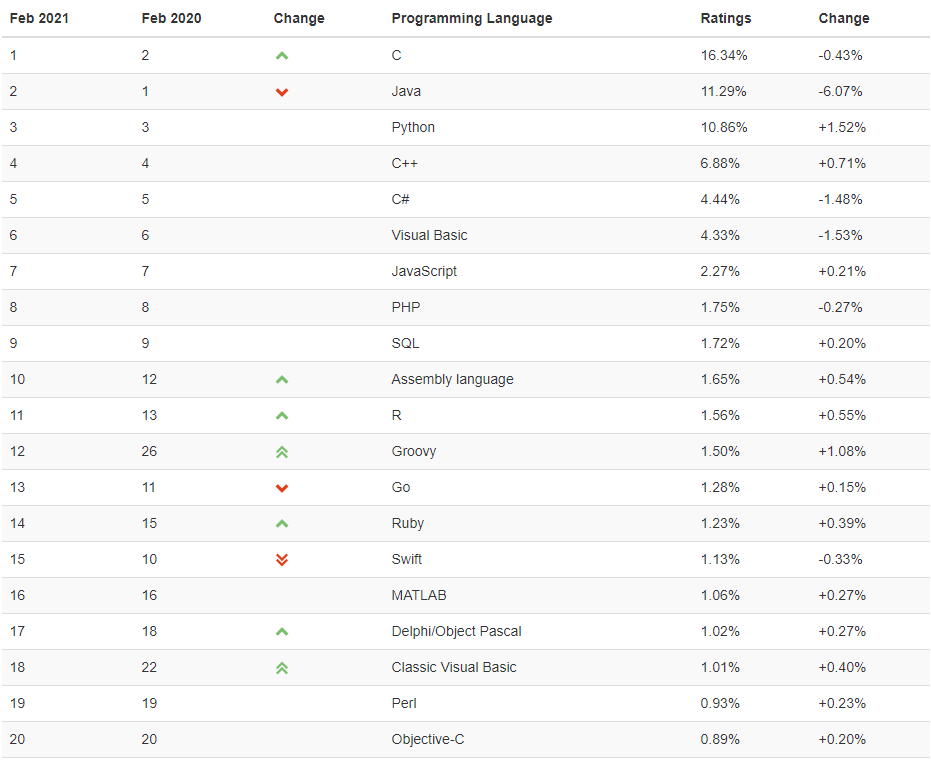Image resolution: width=931 pixels, height=762 pixels.
Task: Click the -6.07% change value for Java
Action: tap(840, 92)
